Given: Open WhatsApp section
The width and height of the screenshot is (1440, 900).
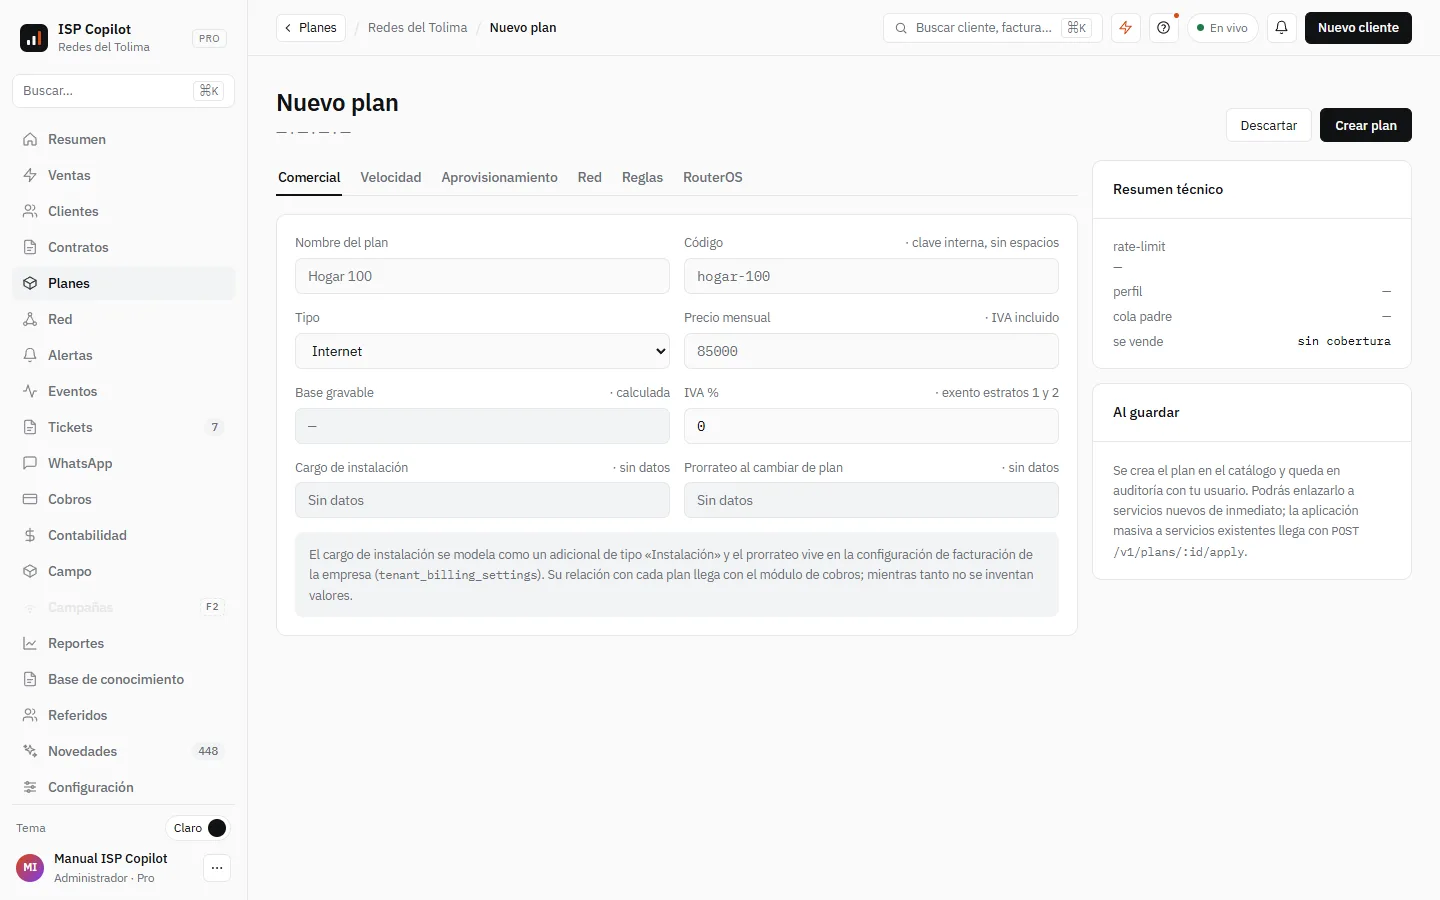Looking at the screenshot, I should pos(123,463).
